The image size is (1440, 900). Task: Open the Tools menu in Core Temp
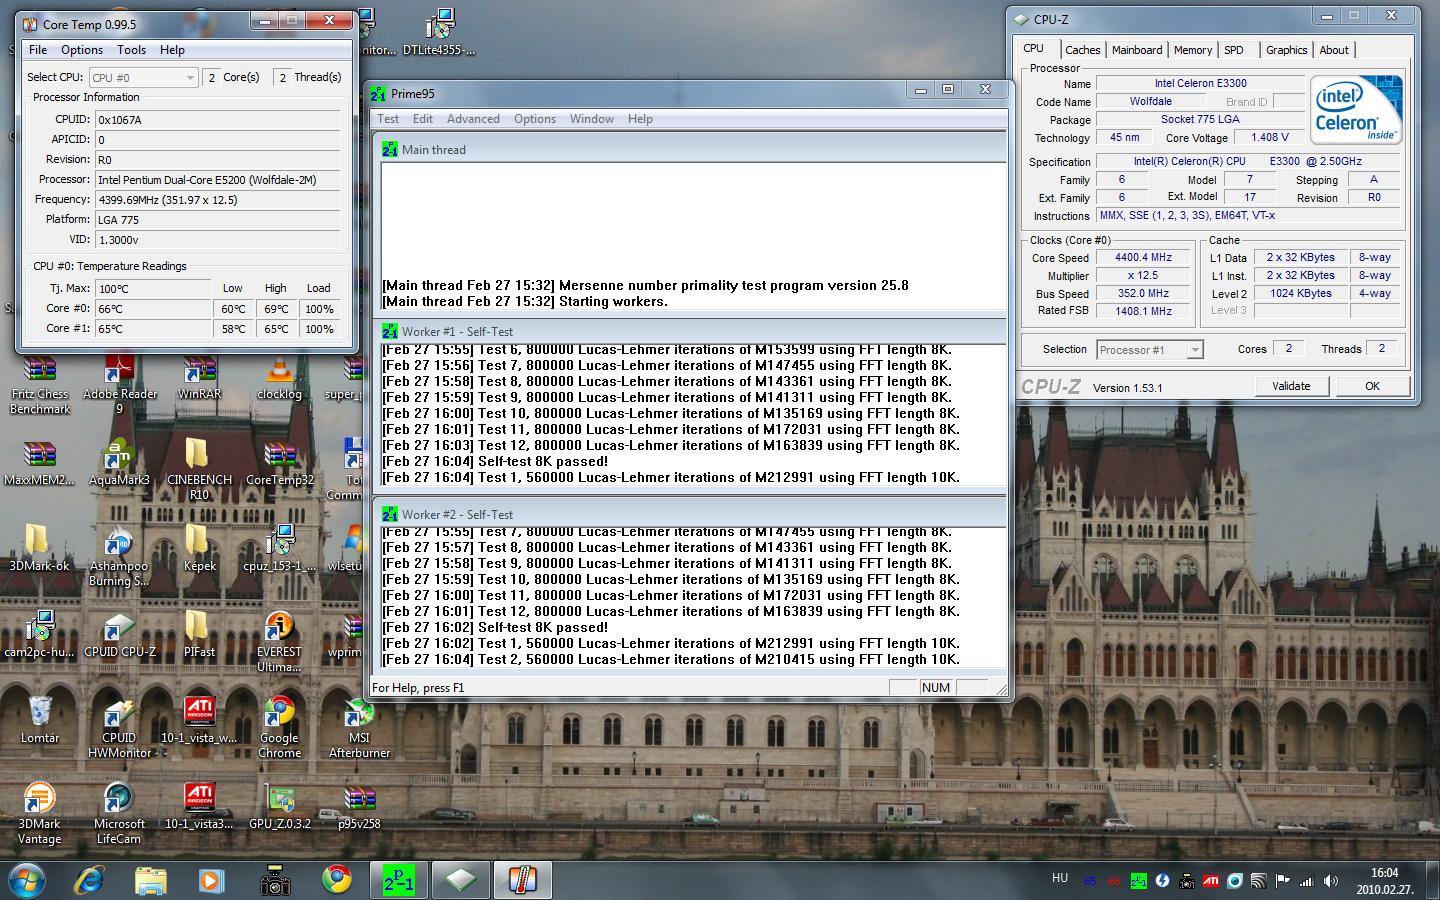[x=131, y=50]
